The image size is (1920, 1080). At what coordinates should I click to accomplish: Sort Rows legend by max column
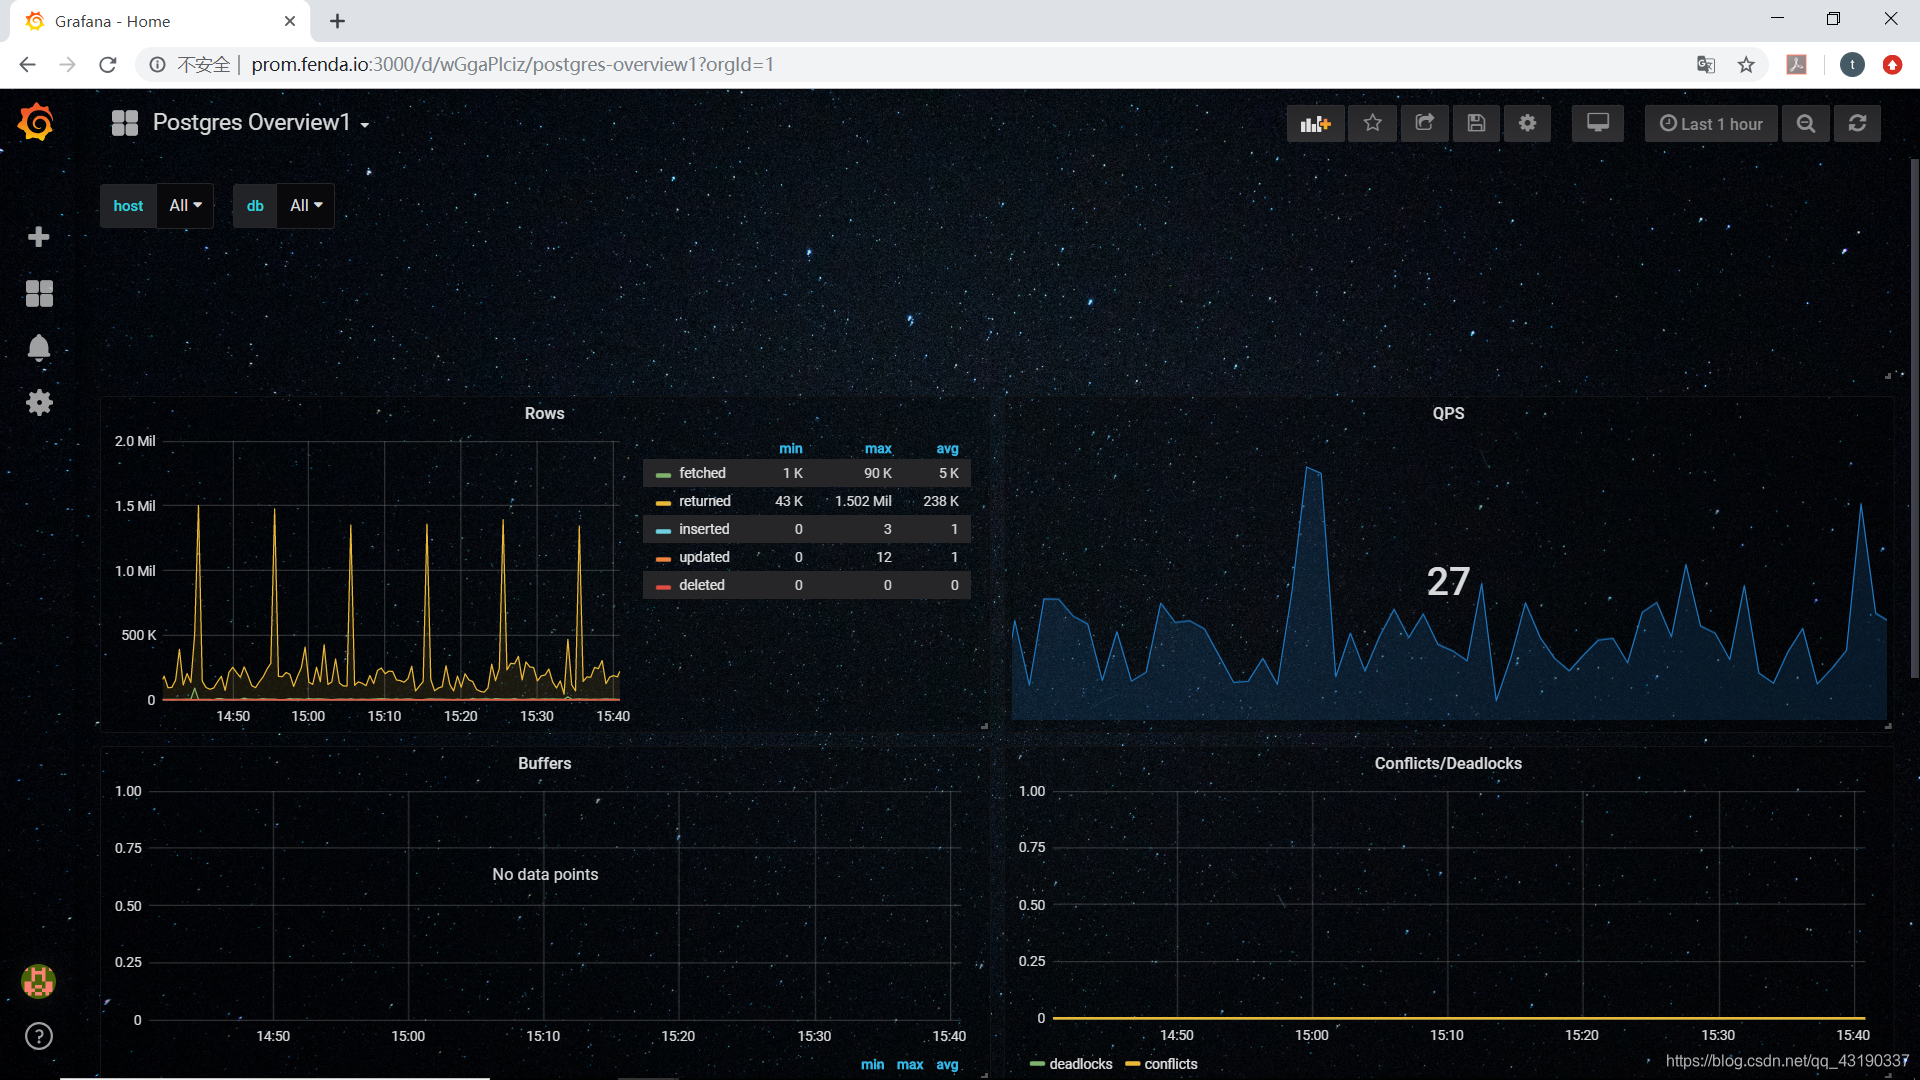[x=878, y=449]
